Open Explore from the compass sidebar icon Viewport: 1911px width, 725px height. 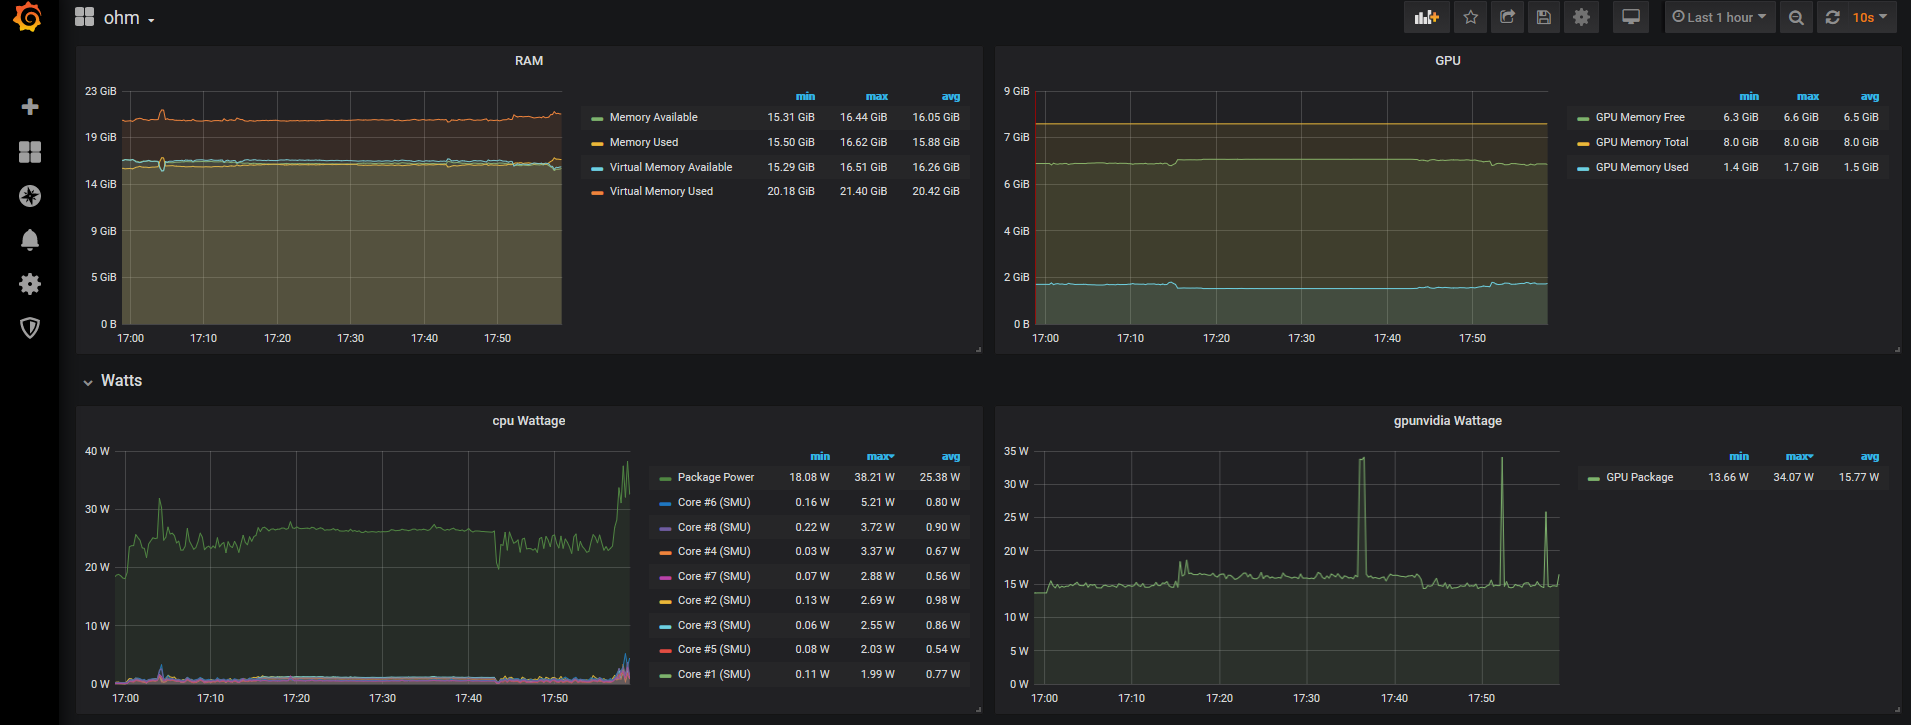coord(30,196)
